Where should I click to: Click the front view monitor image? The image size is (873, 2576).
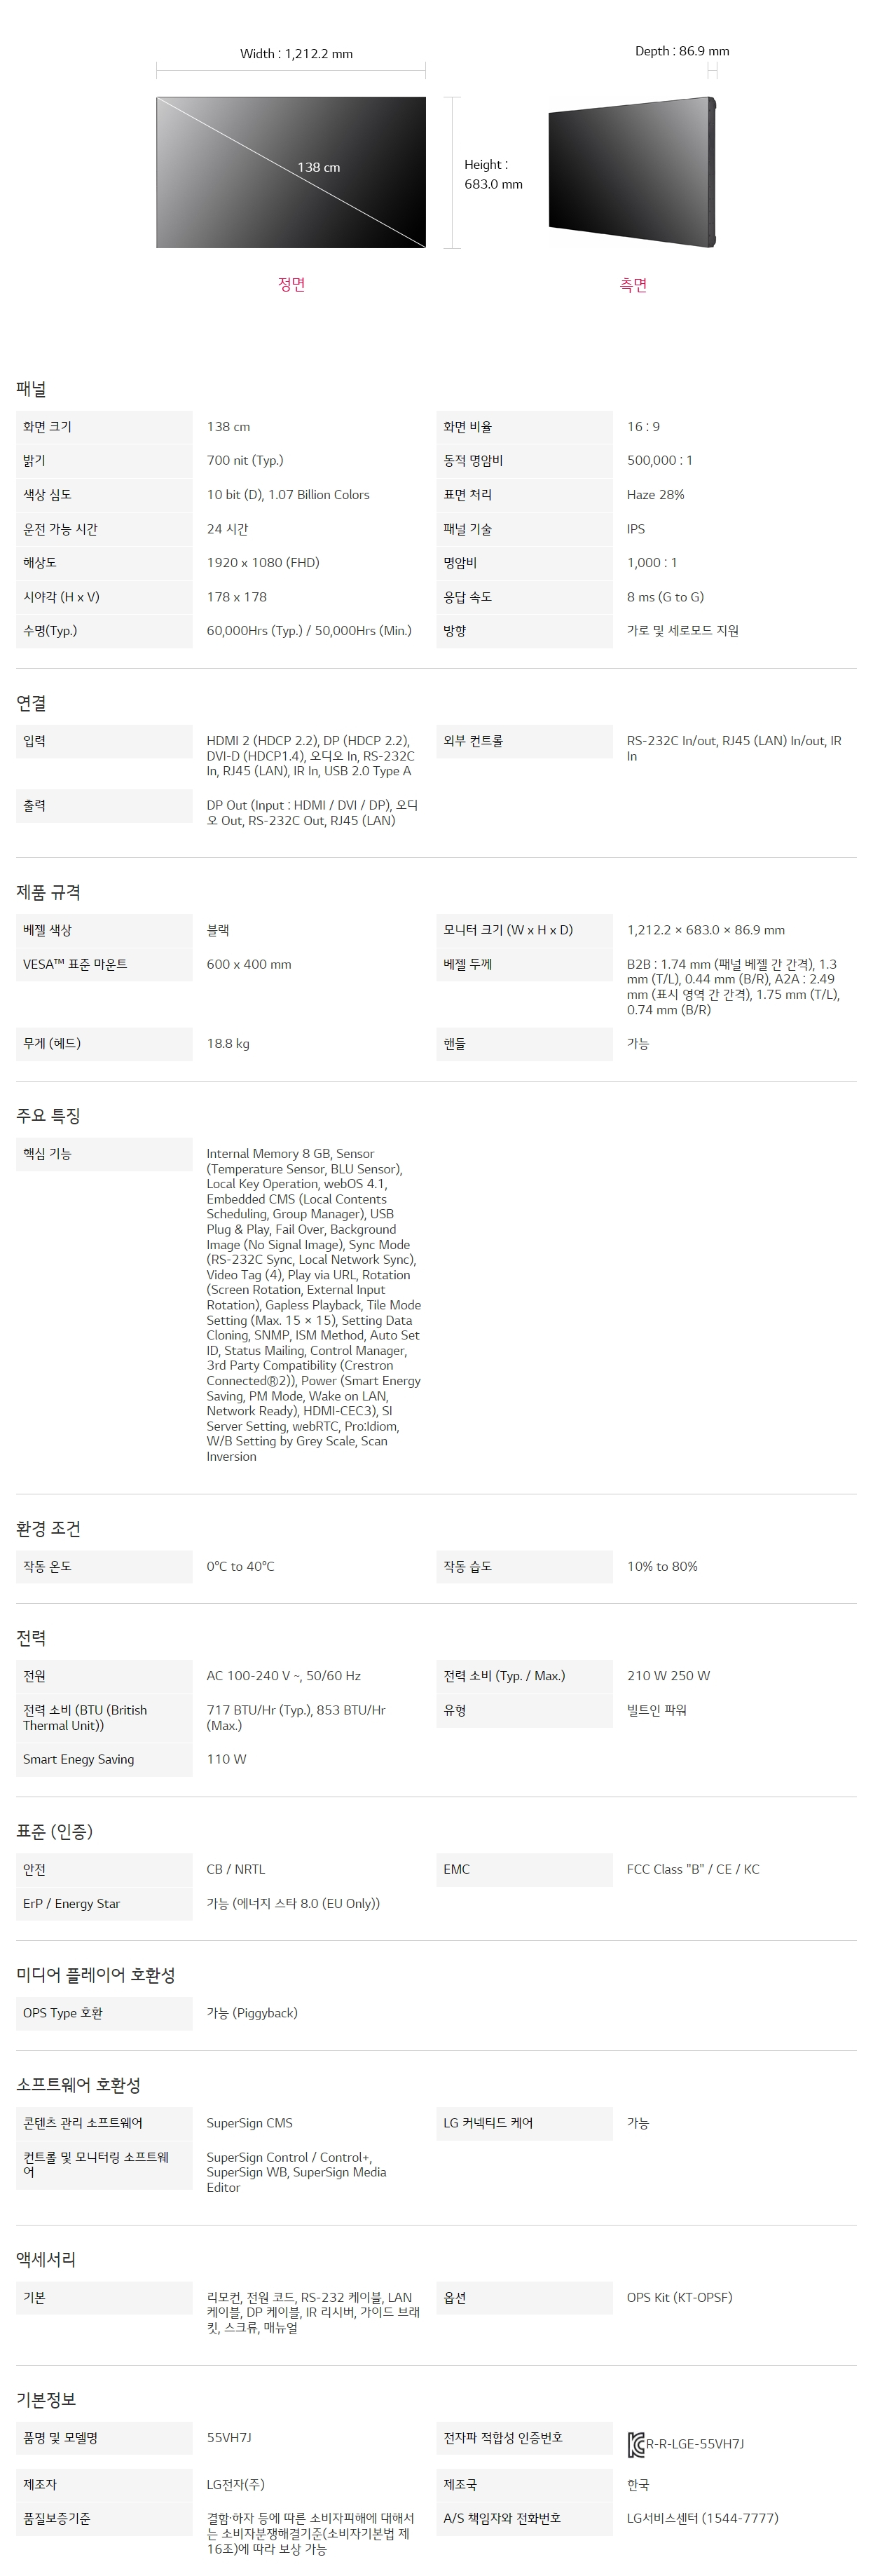coord(291,172)
